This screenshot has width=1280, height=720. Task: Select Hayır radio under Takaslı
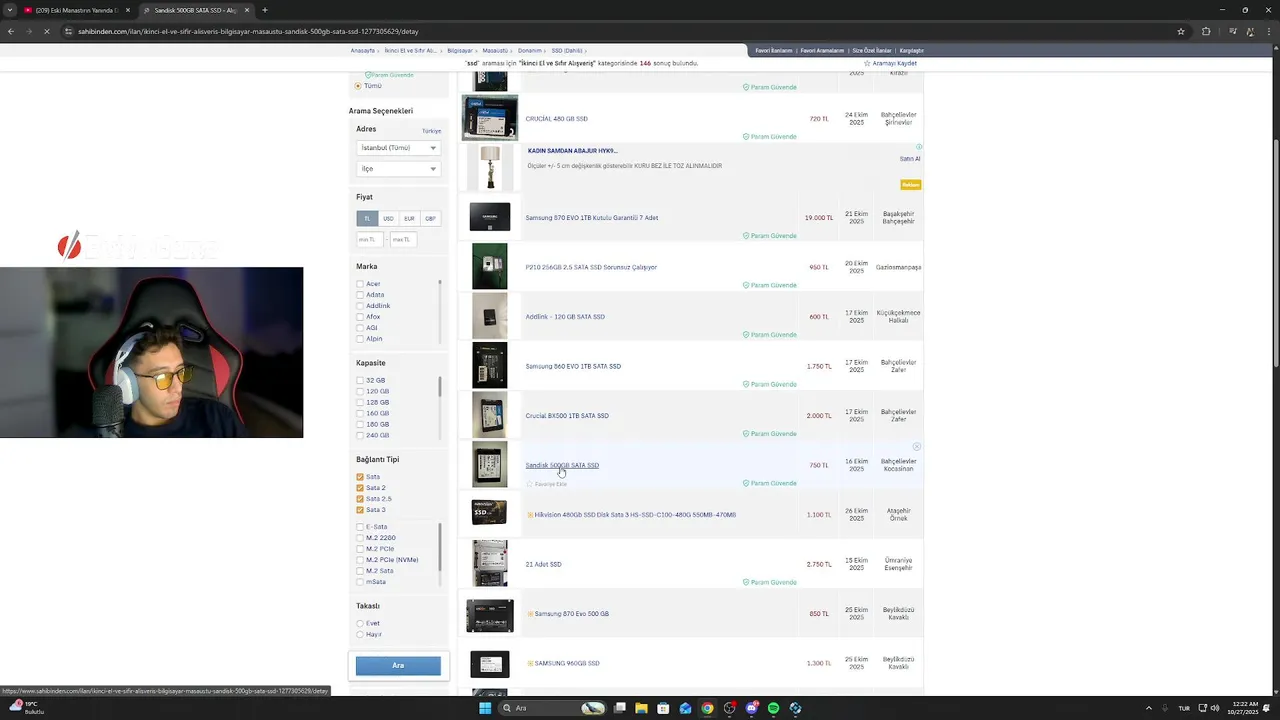[x=360, y=634]
